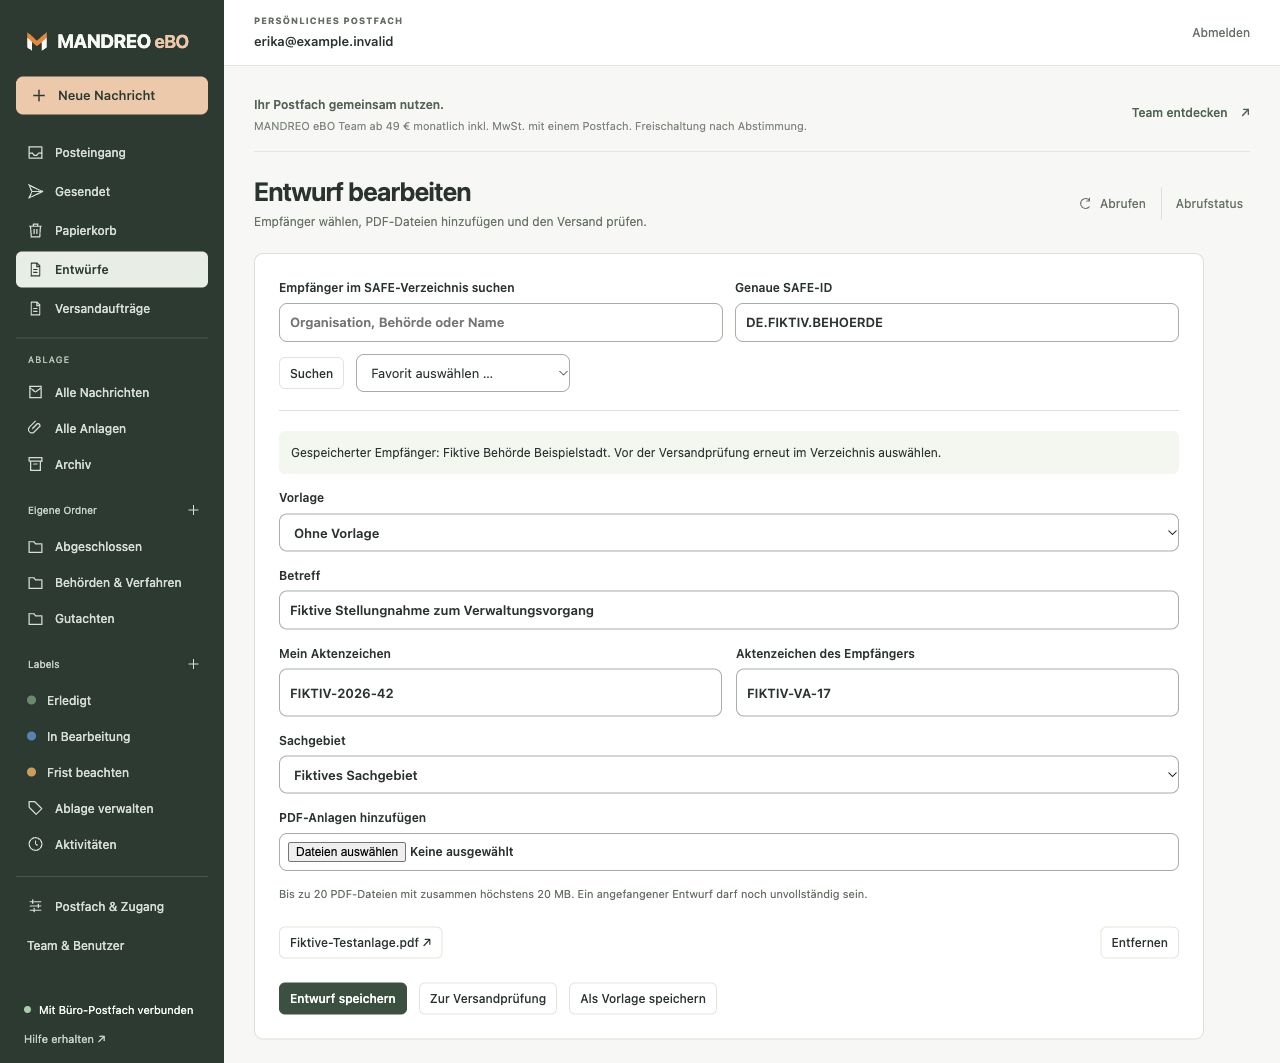Click the Gutachten folder icon
Screen dimensions: 1280x1063
tap(36, 619)
